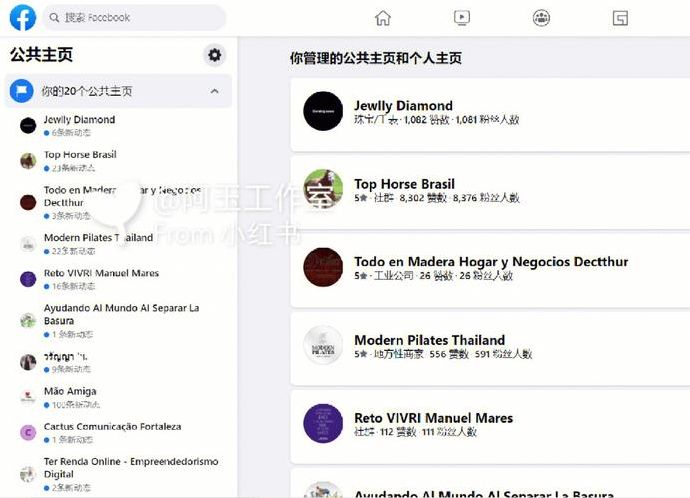Screen dimensions: 690x498
Task: Click '6条新动态' under Jewlly Diamond
Action: [x=71, y=132]
